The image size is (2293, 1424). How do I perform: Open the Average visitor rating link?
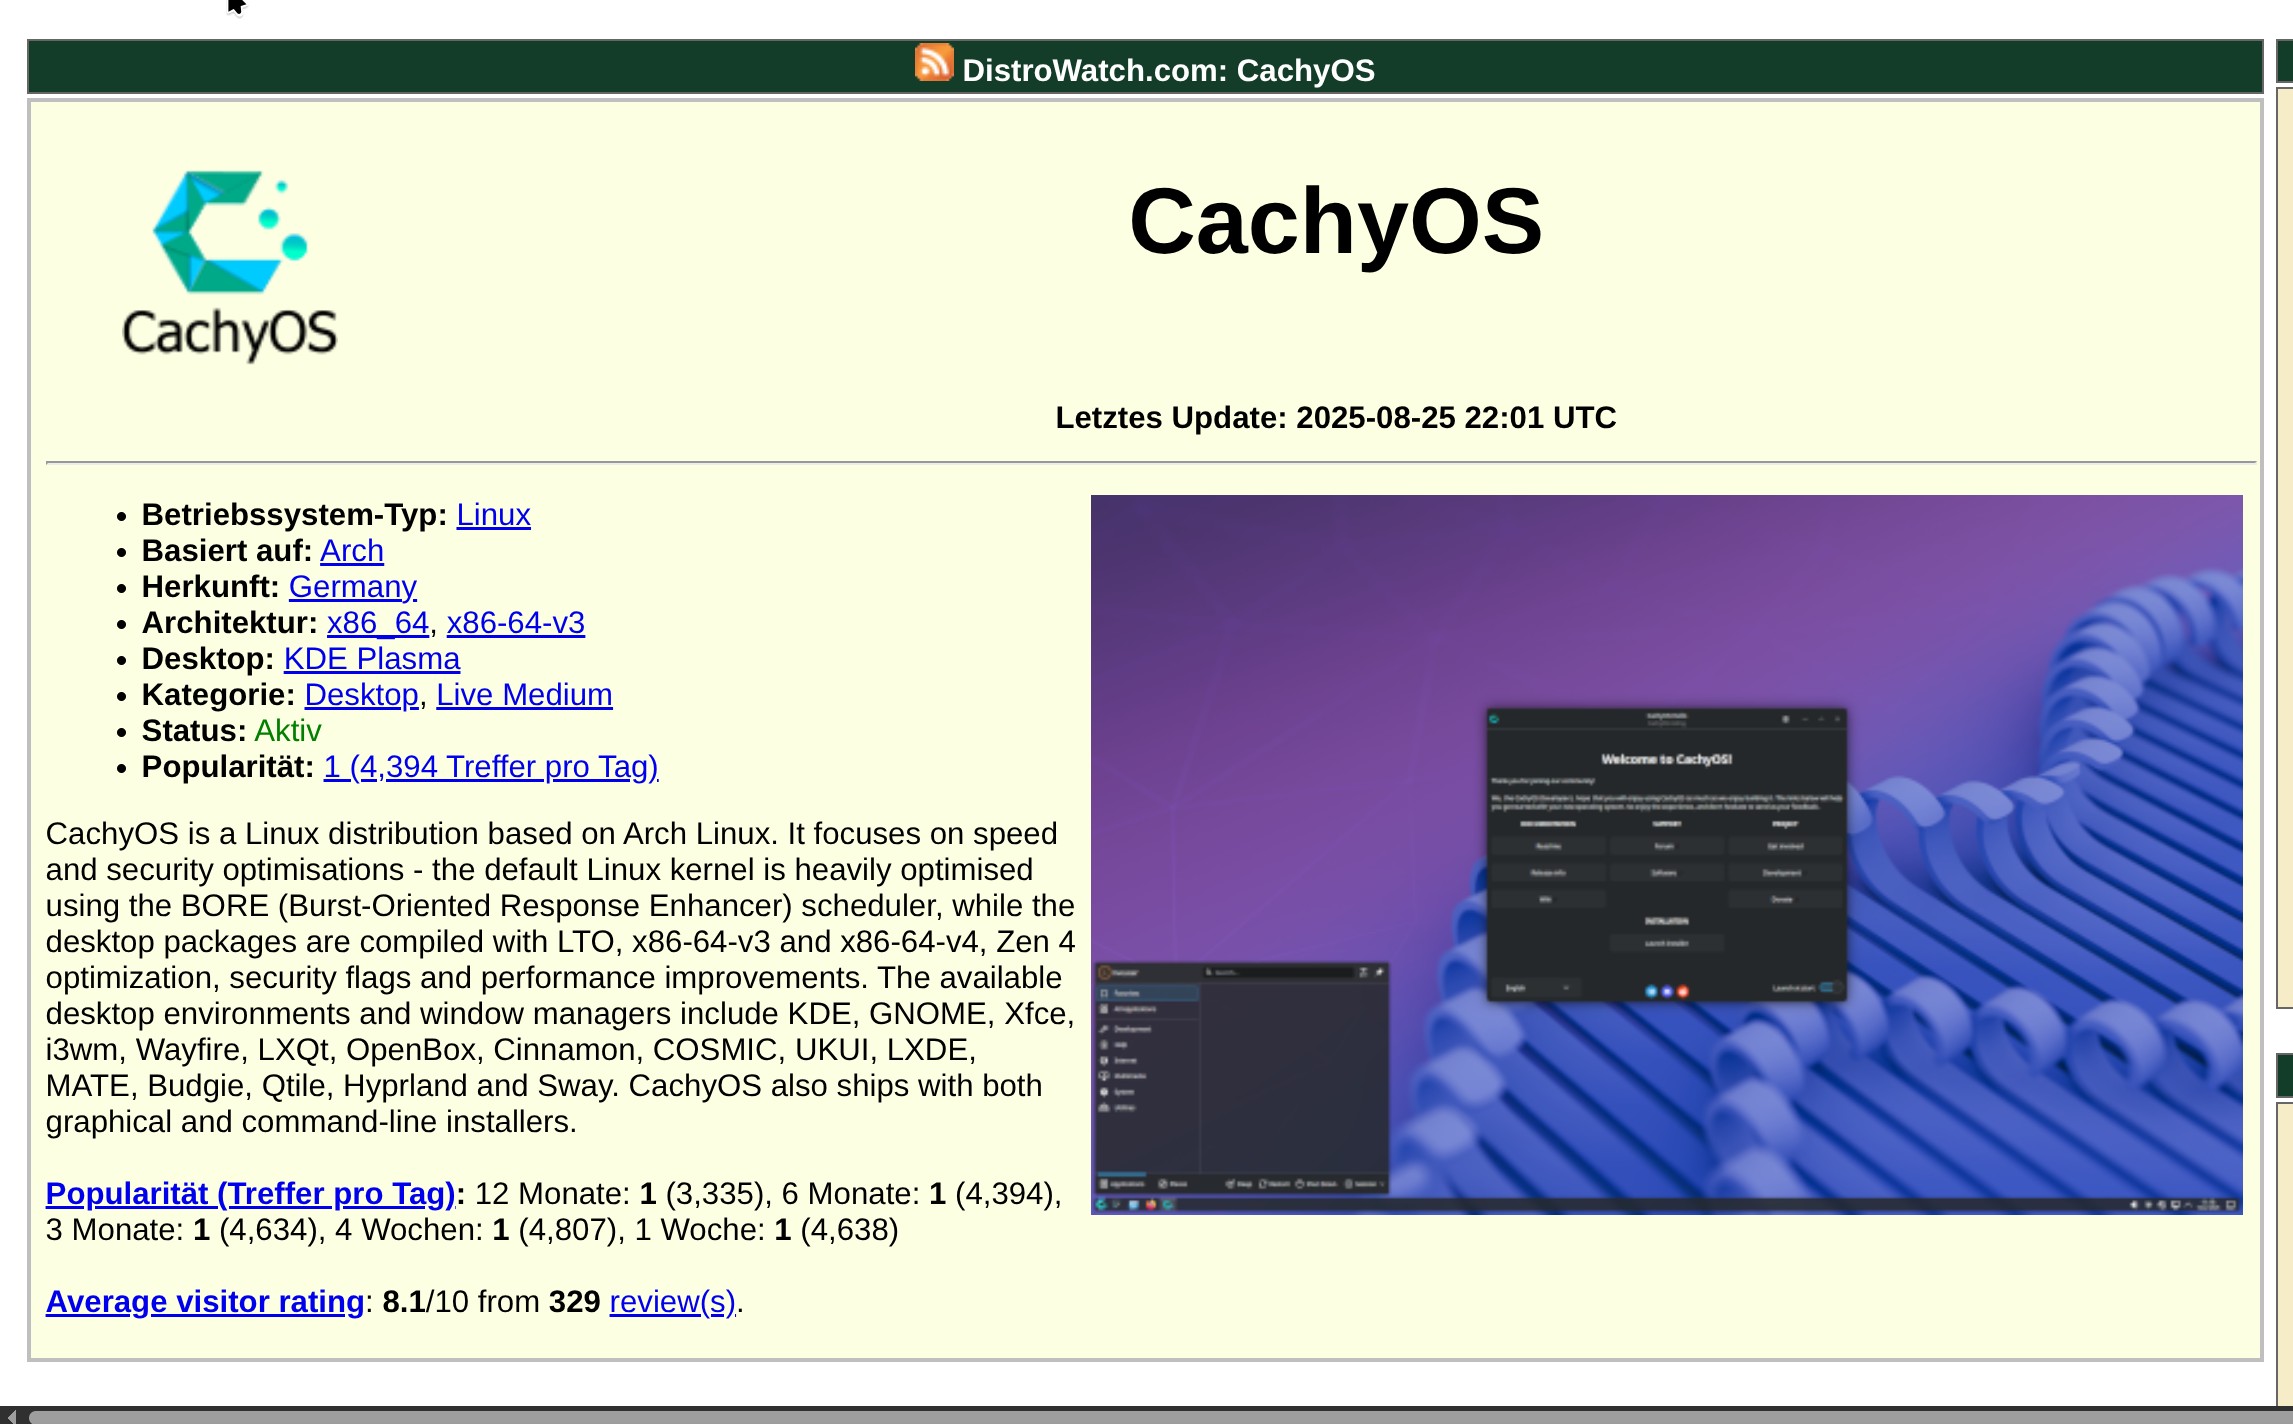[x=204, y=1302]
